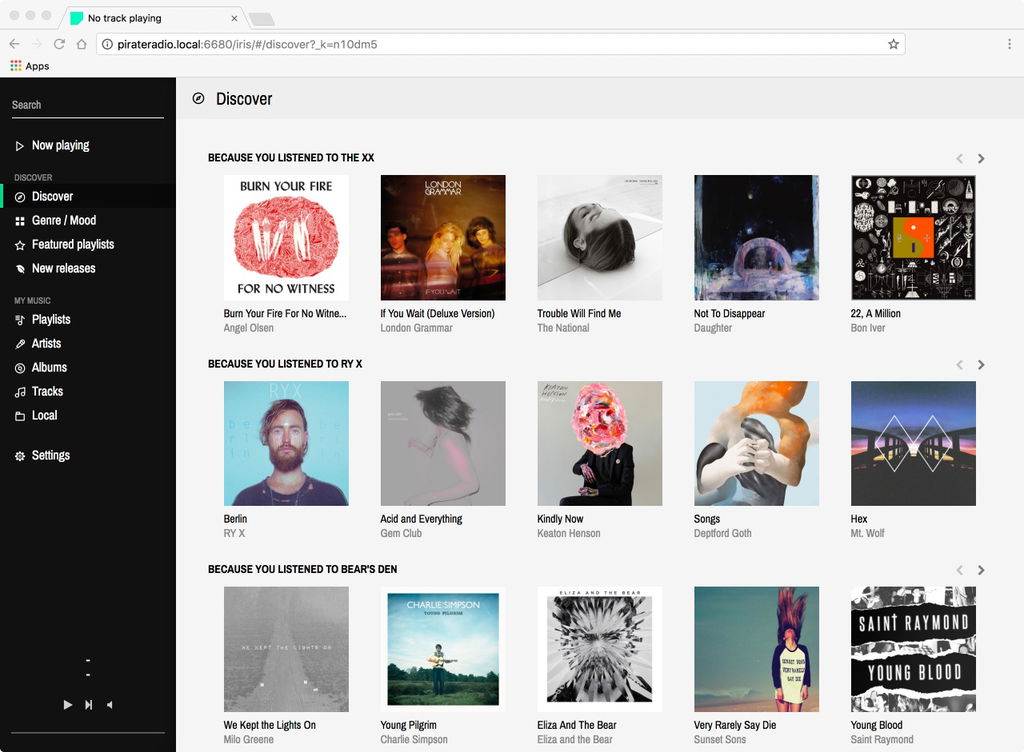The height and width of the screenshot is (752, 1024).
Task: Show previous albums in The XX row
Action: click(x=959, y=159)
